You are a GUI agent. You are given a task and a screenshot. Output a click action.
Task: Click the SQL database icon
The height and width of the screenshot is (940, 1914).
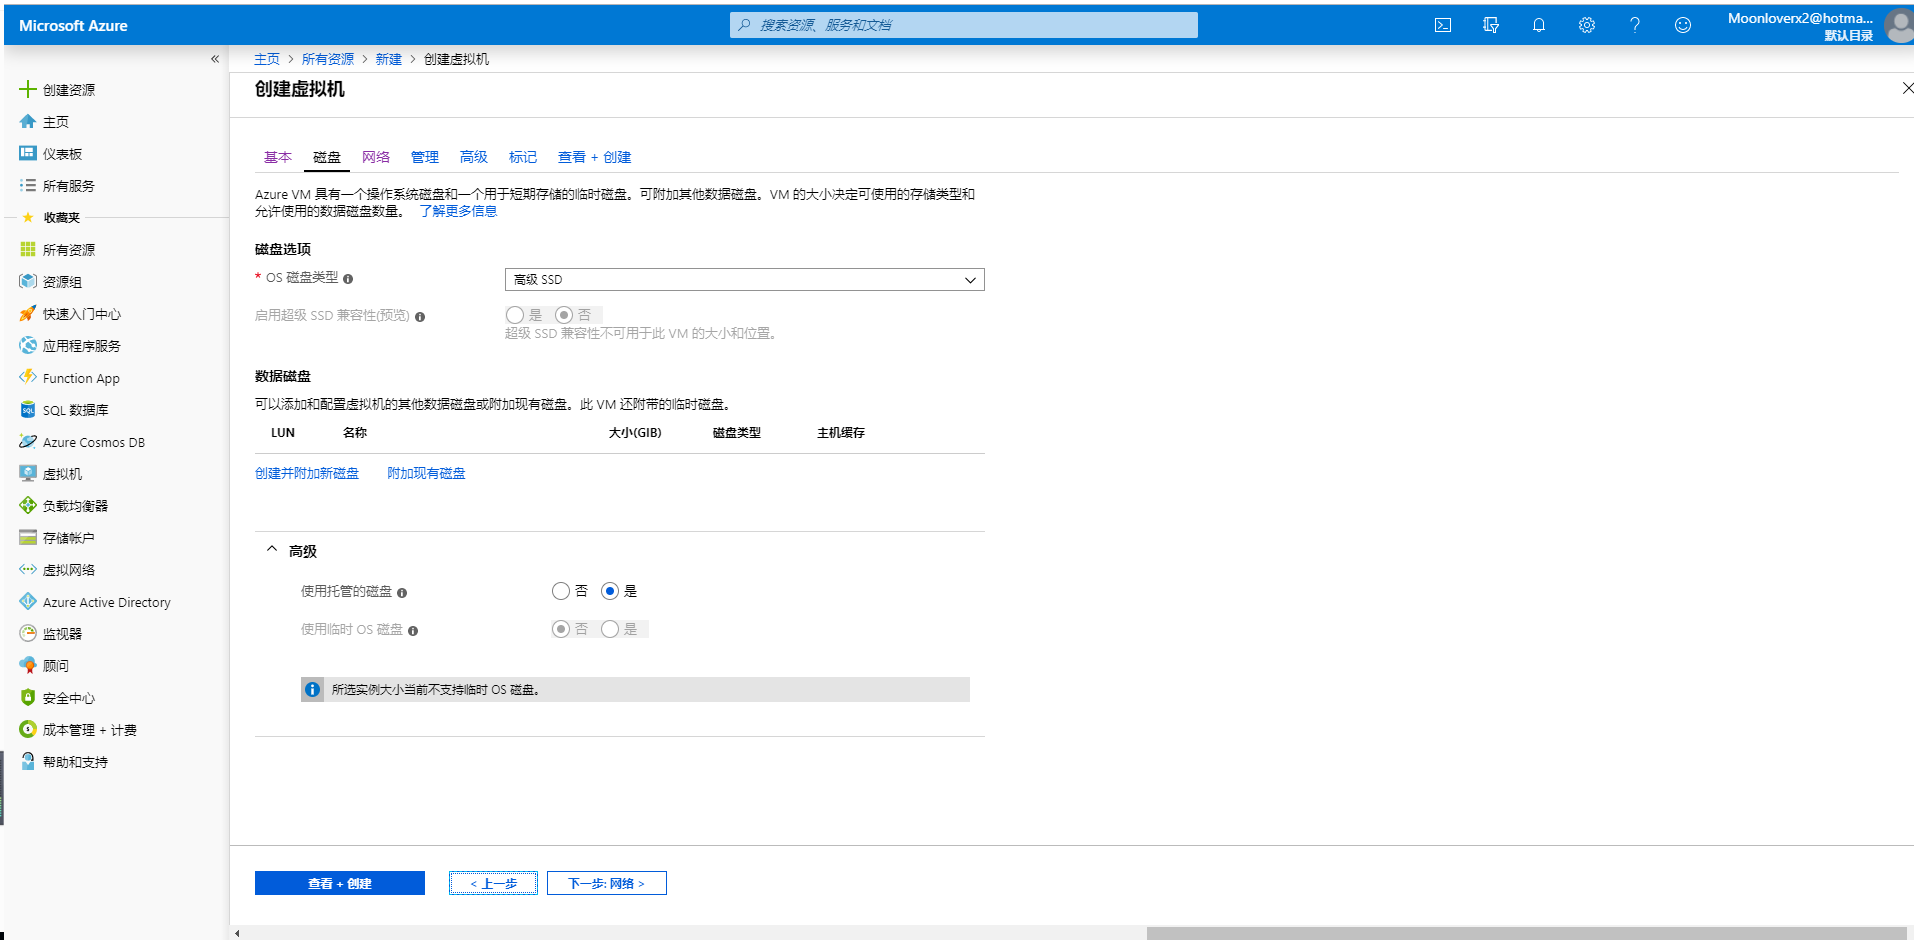click(28, 409)
